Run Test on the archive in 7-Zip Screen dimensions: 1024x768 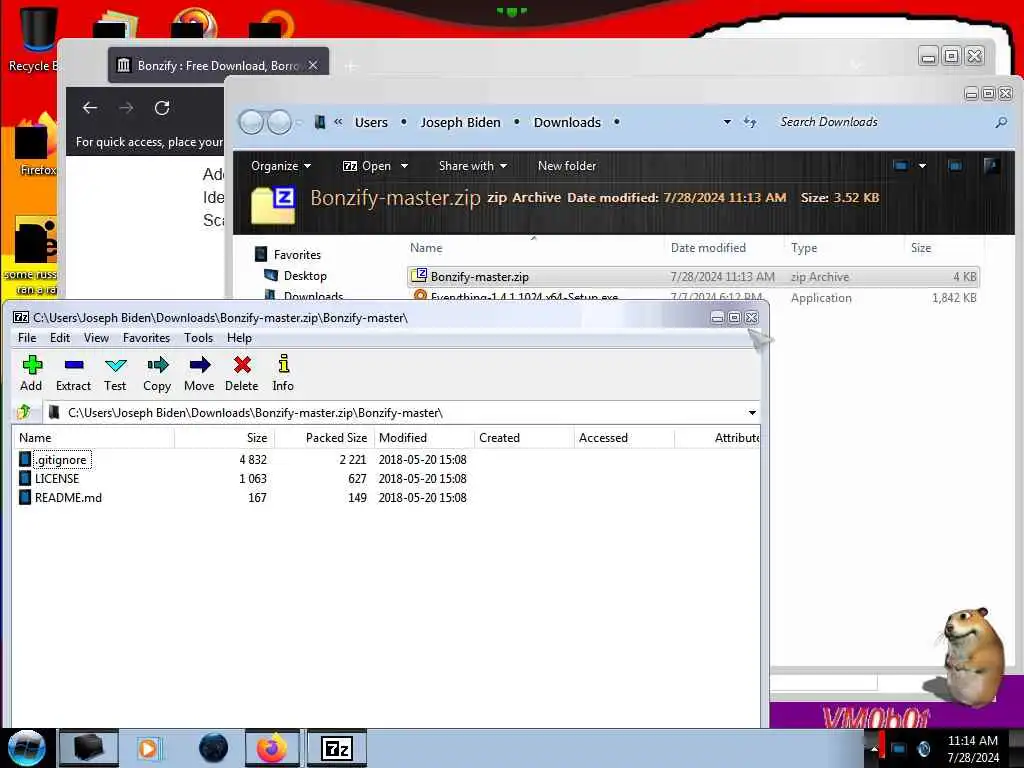tap(115, 374)
